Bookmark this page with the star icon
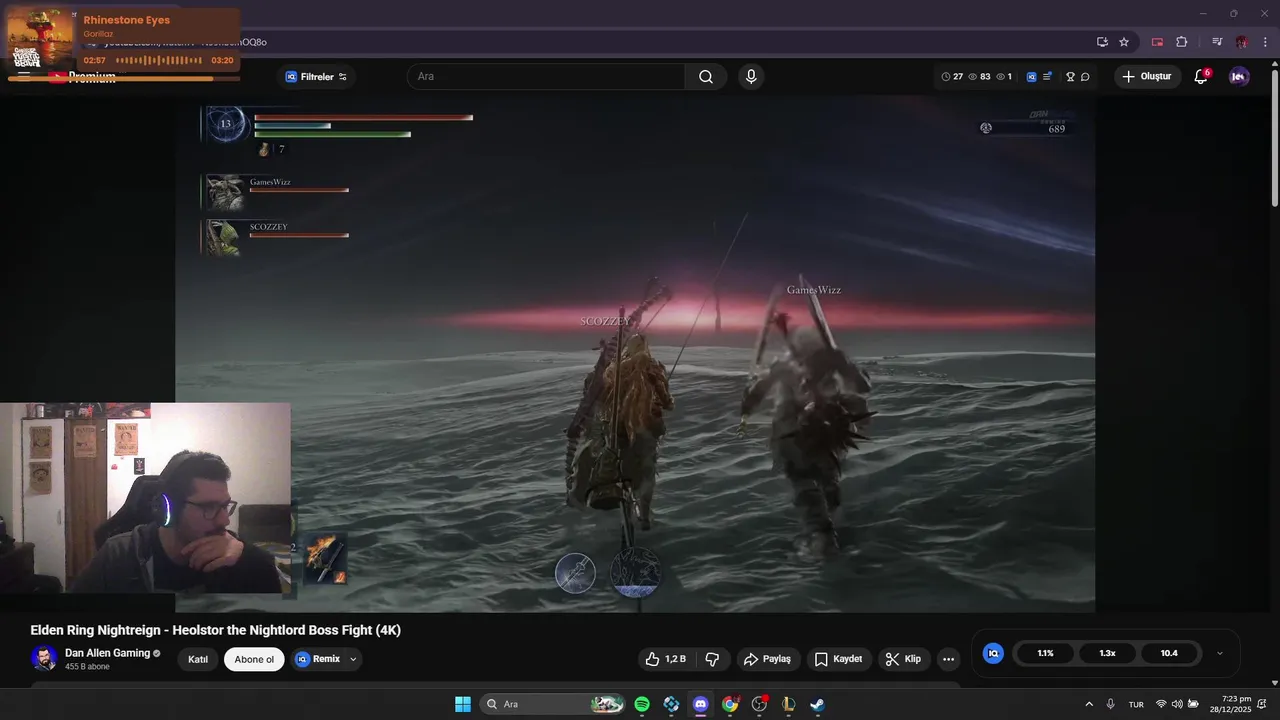This screenshot has width=1280, height=720. point(1124,42)
